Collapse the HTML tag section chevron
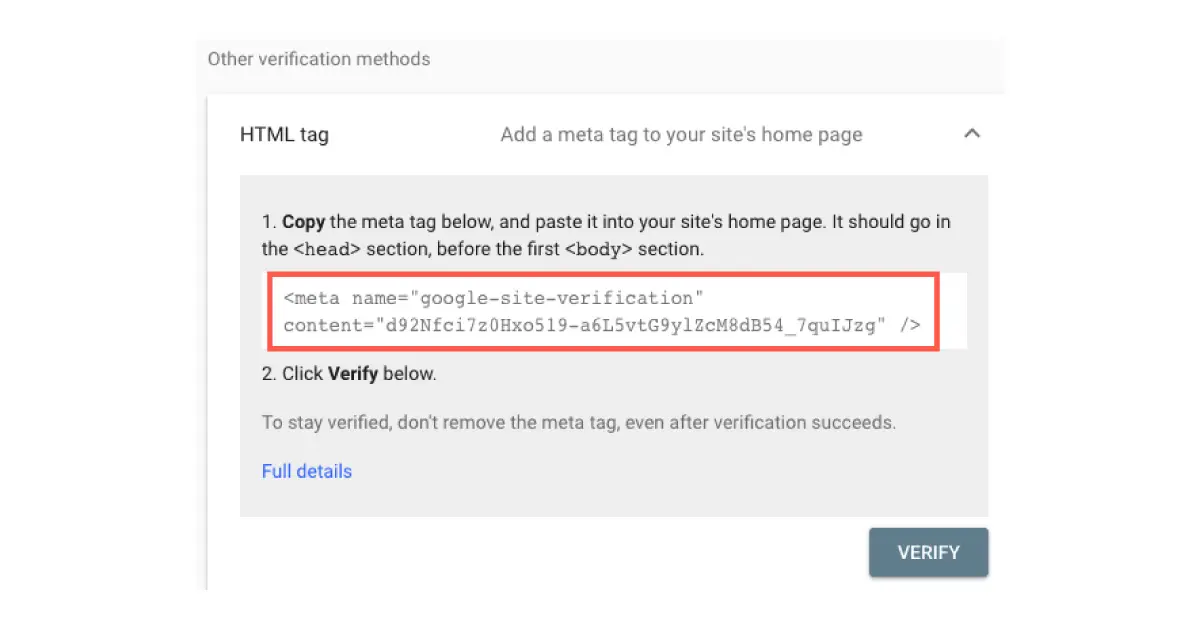Image resolution: width=1200 pixels, height=628 pixels. click(x=971, y=134)
